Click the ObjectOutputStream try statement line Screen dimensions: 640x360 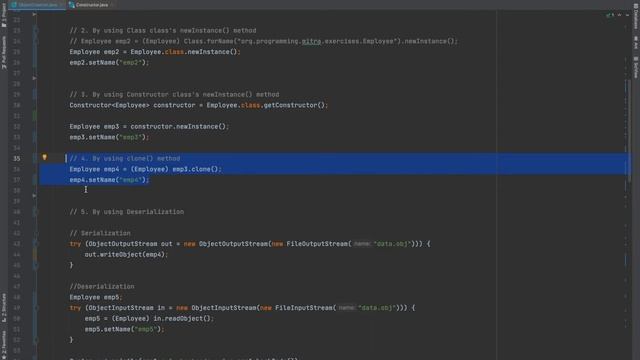pos(250,244)
